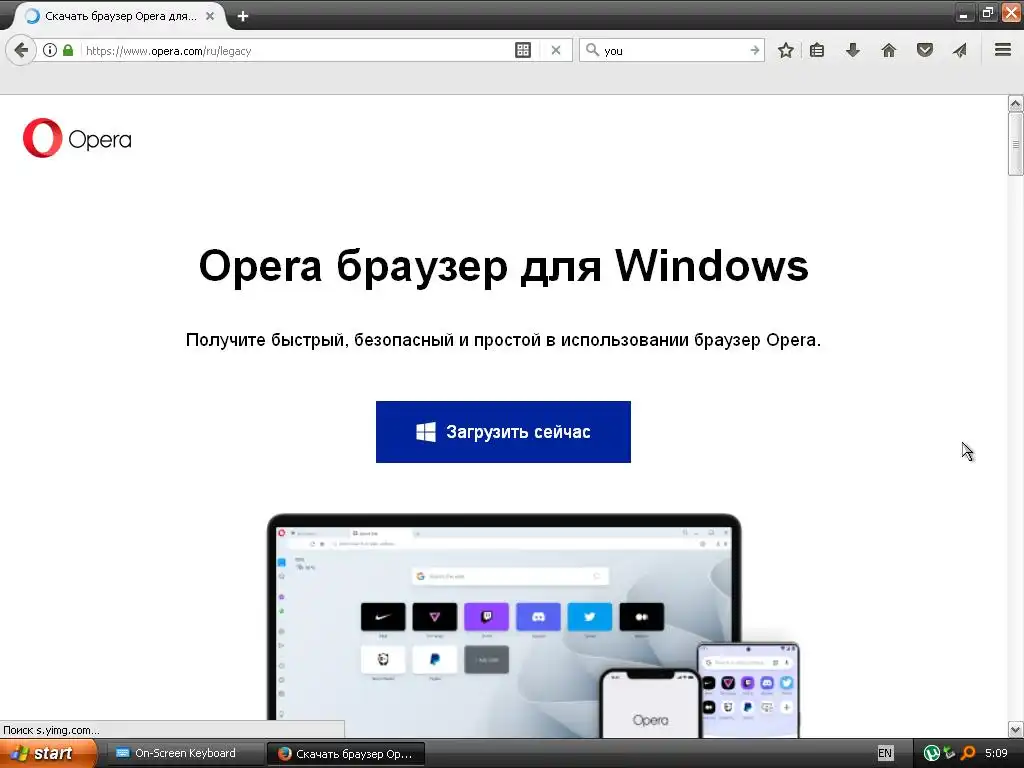Click the clock showing 5:09
The image size is (1024, 768).
click(x=997, y=753)
